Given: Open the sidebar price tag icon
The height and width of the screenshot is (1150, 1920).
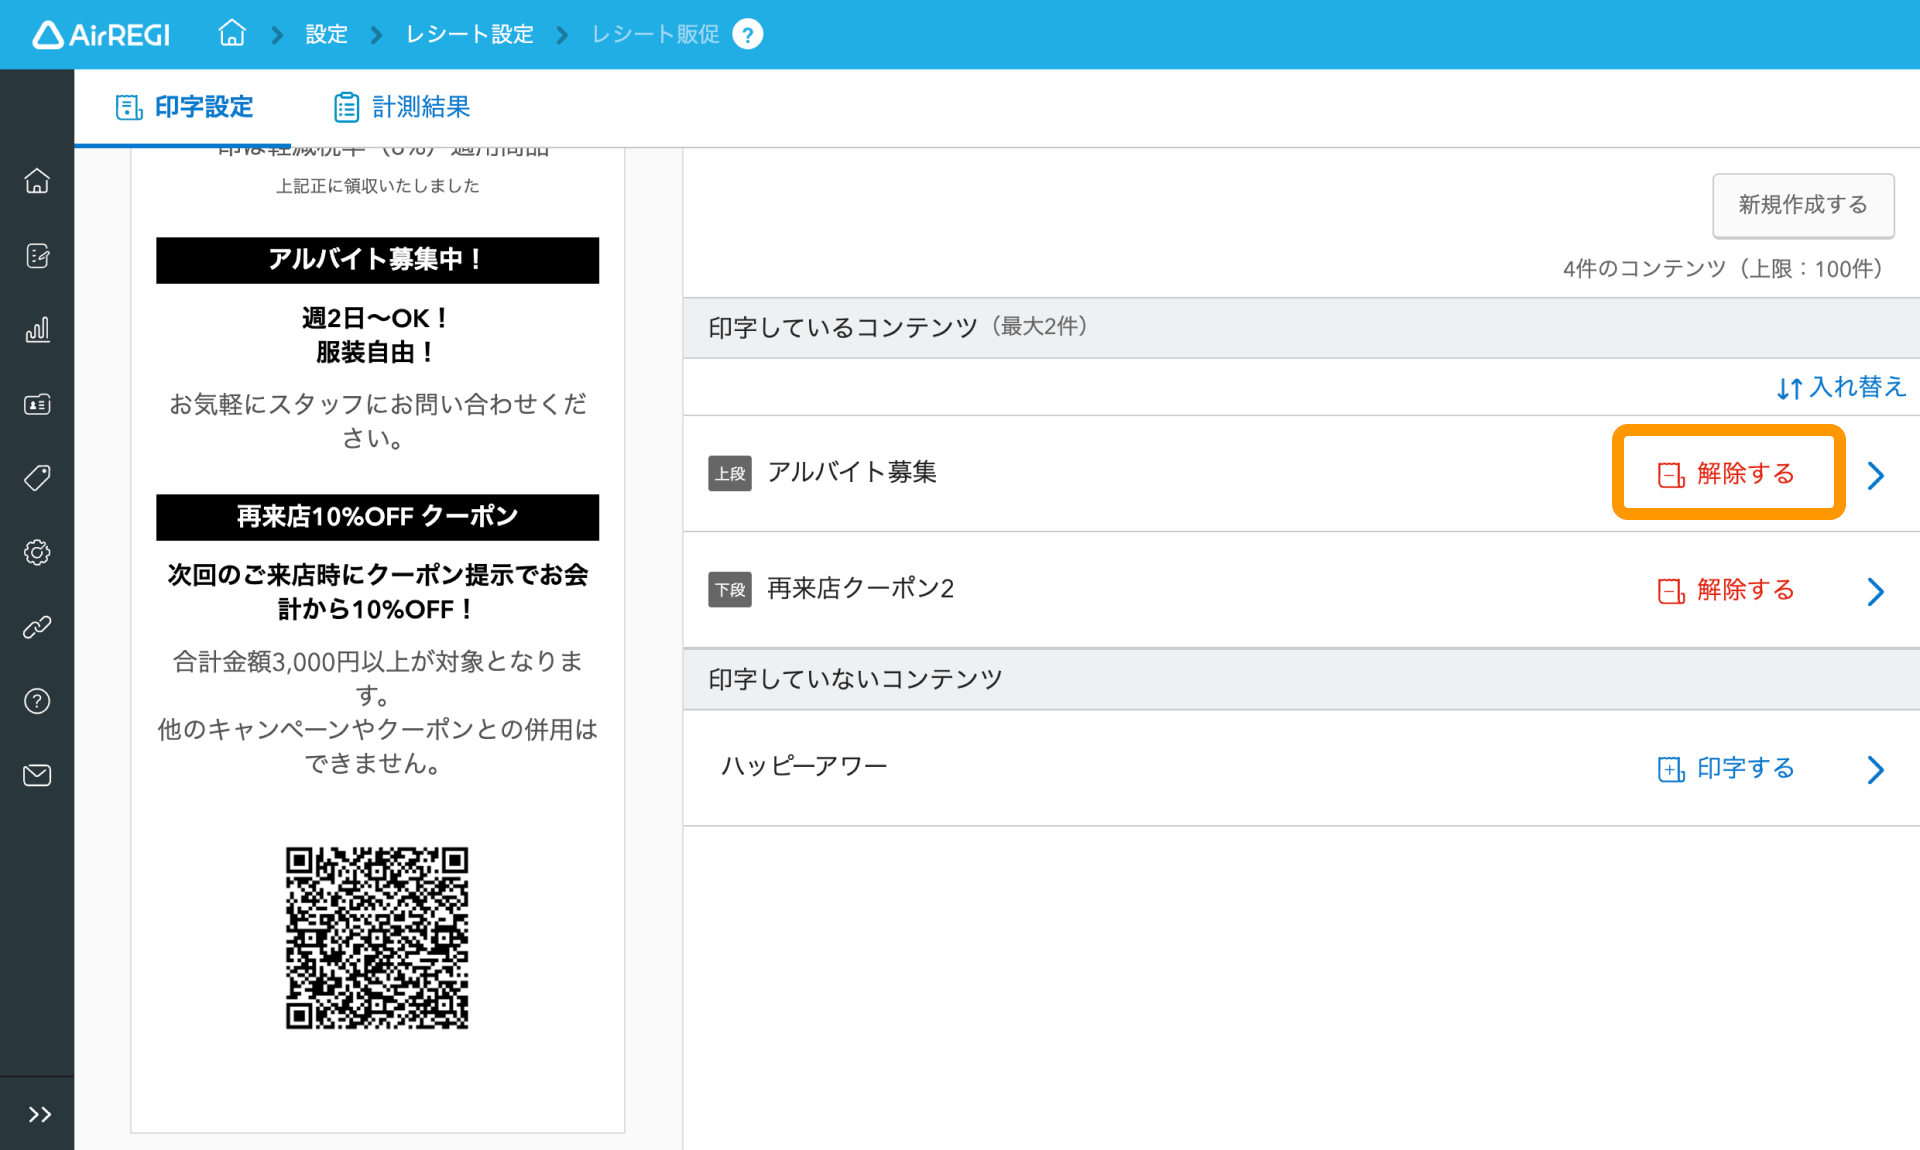Looking at the screenshot, I should 37,478.
